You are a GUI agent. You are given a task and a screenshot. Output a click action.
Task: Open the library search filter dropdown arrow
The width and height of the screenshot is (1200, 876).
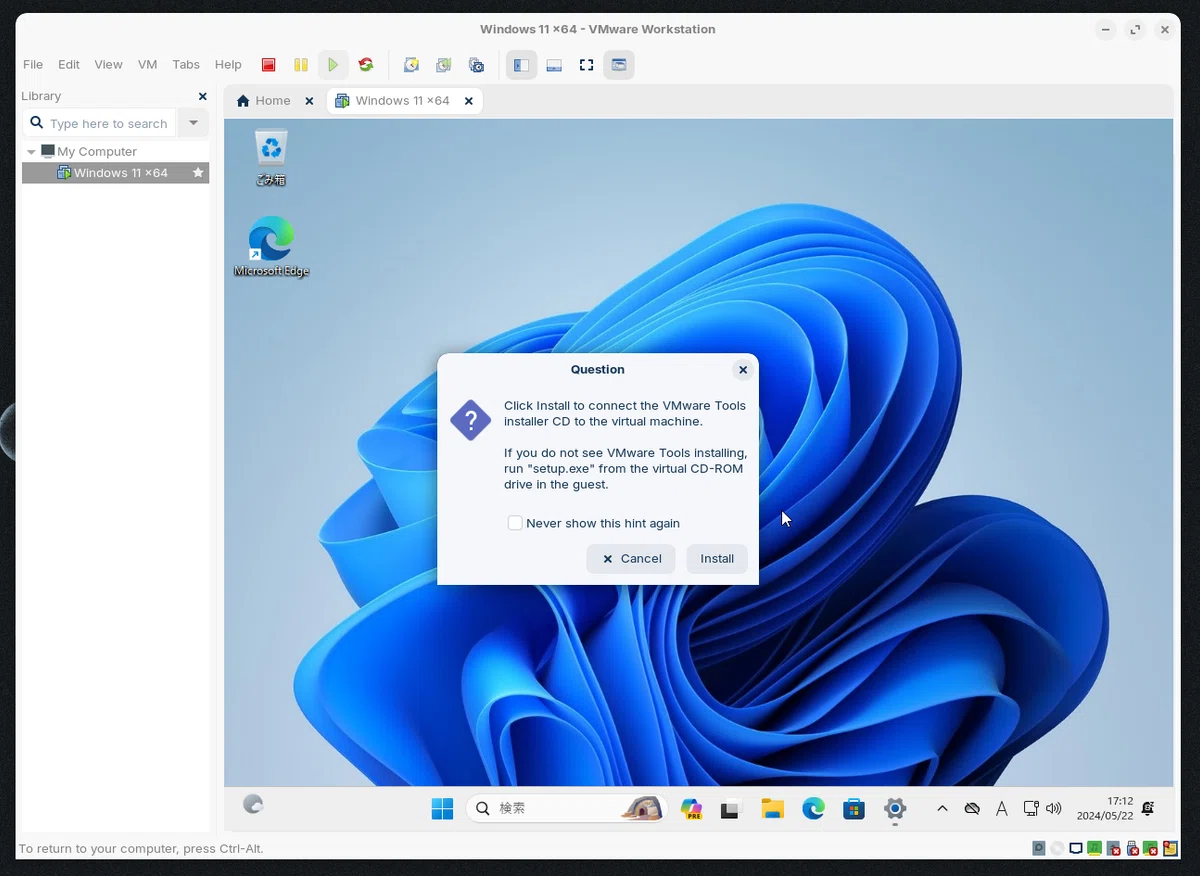(x=193, y=123)
